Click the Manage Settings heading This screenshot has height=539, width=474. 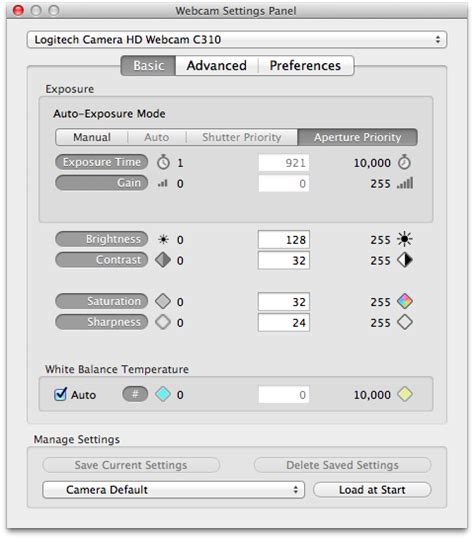[77, 439]
